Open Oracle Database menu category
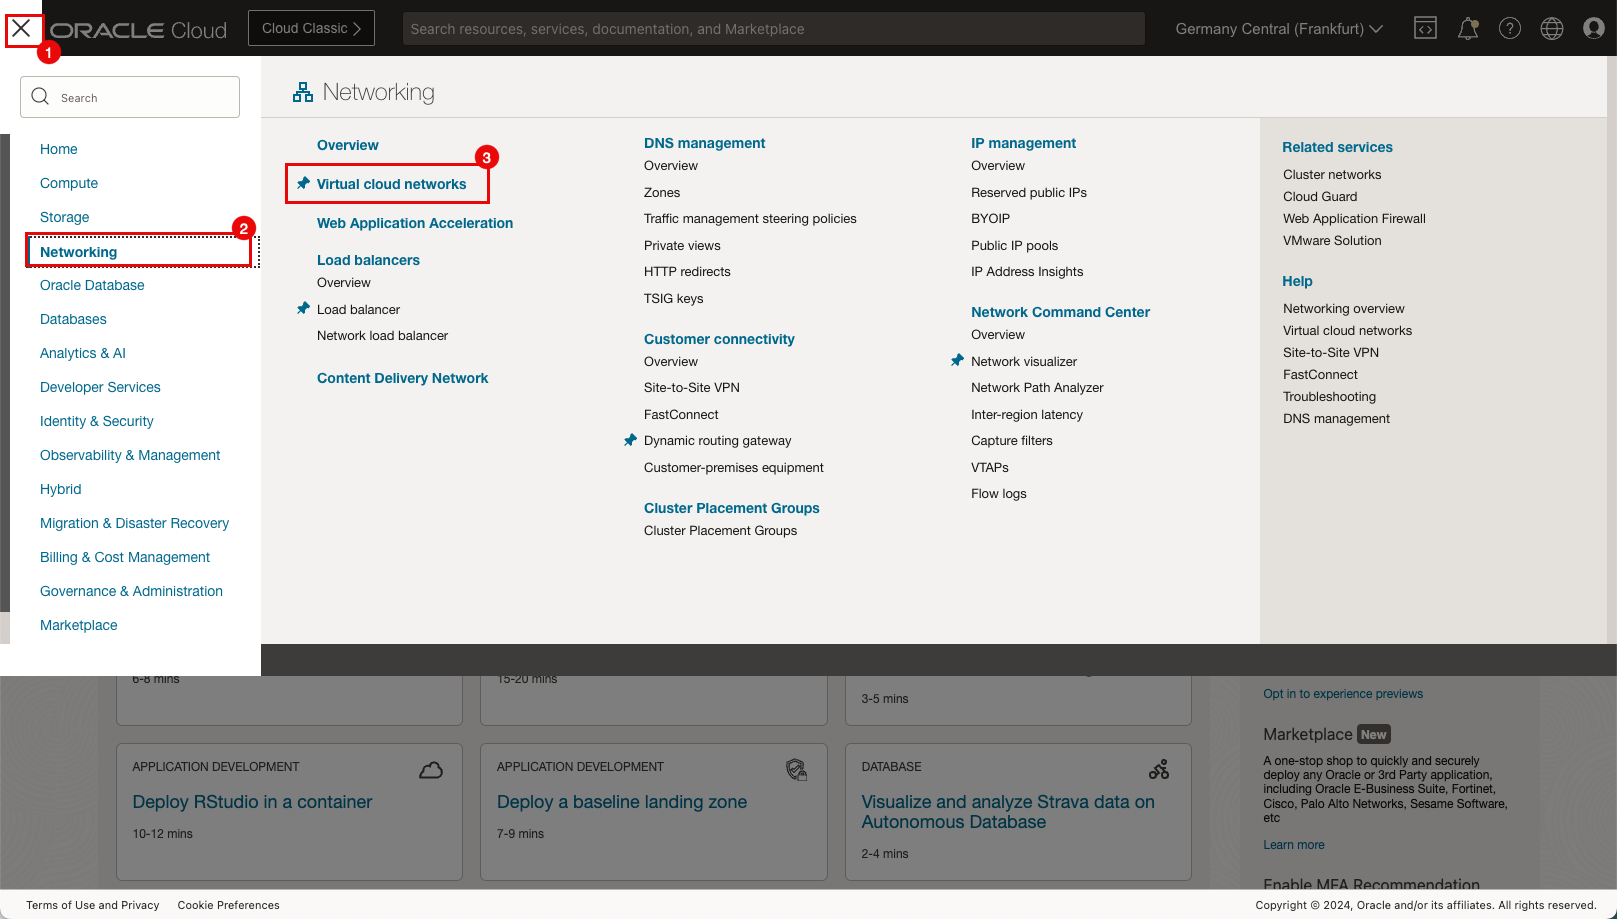Screen dimensions: 1617x919 [x=92, y=285]
